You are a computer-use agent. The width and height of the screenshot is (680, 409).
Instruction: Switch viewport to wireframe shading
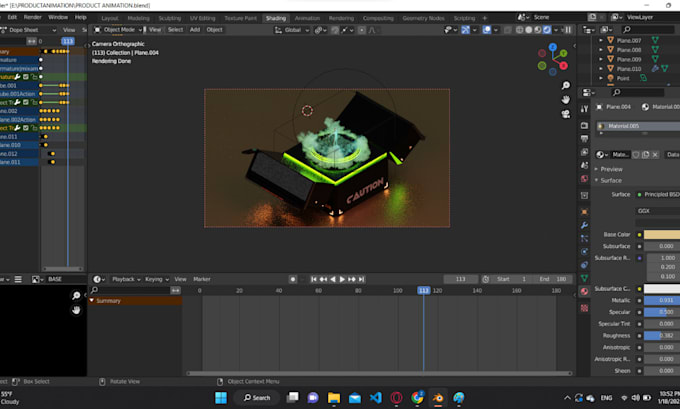519,30
